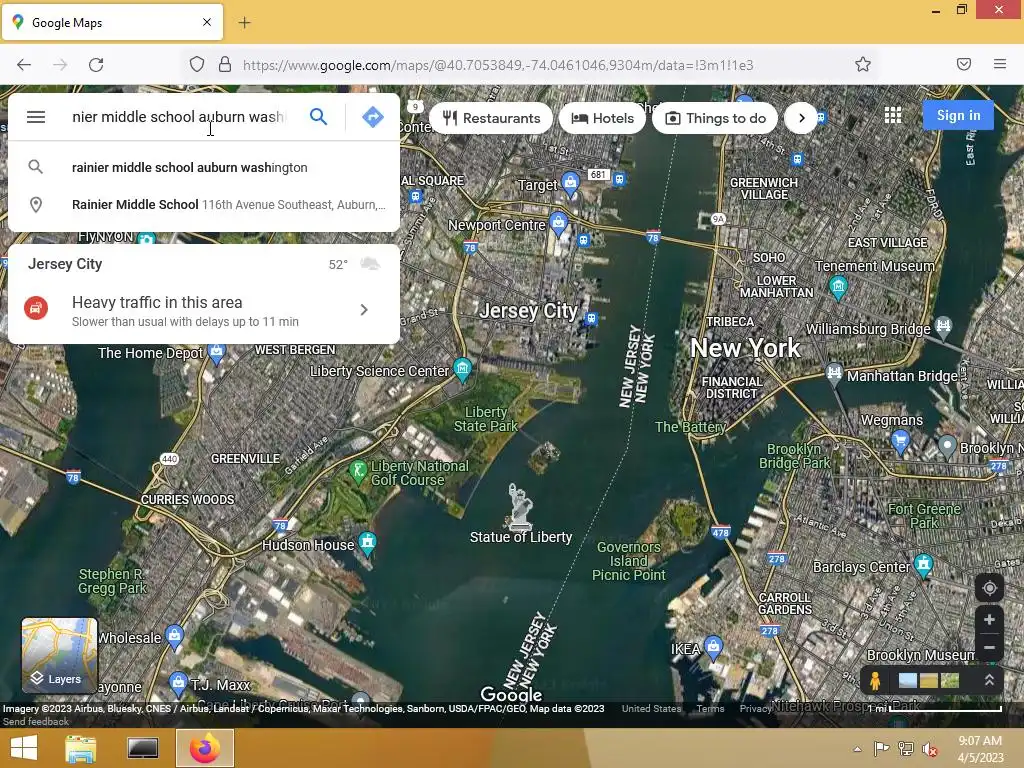Select the IKEA store pin
Viewport: 1024px width, 768px height.
click(713, 647)
